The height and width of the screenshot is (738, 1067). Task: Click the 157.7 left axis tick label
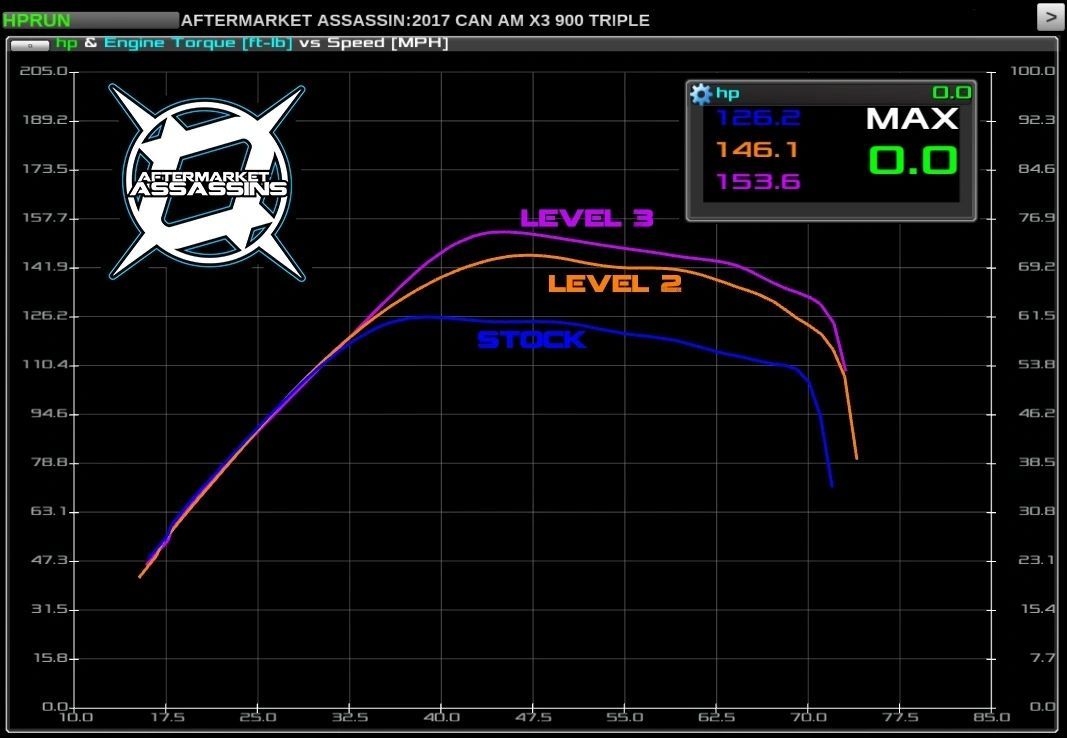click(44, 218)
